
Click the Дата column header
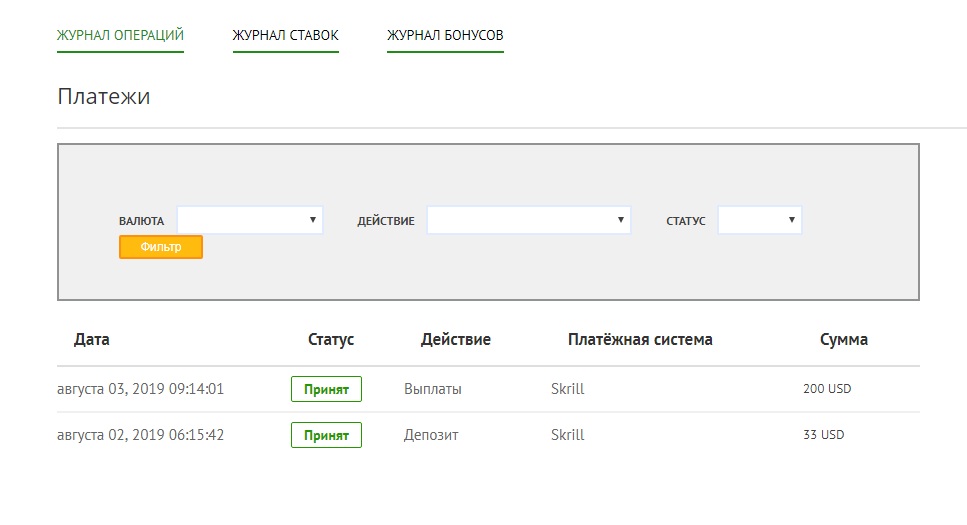[92, 340]
